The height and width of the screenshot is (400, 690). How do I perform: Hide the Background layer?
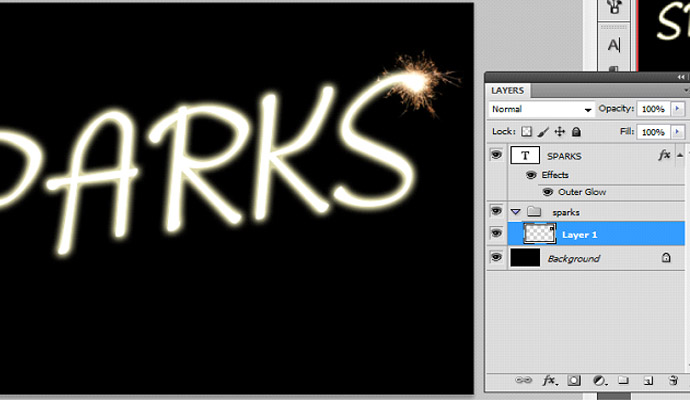[496, 257]
